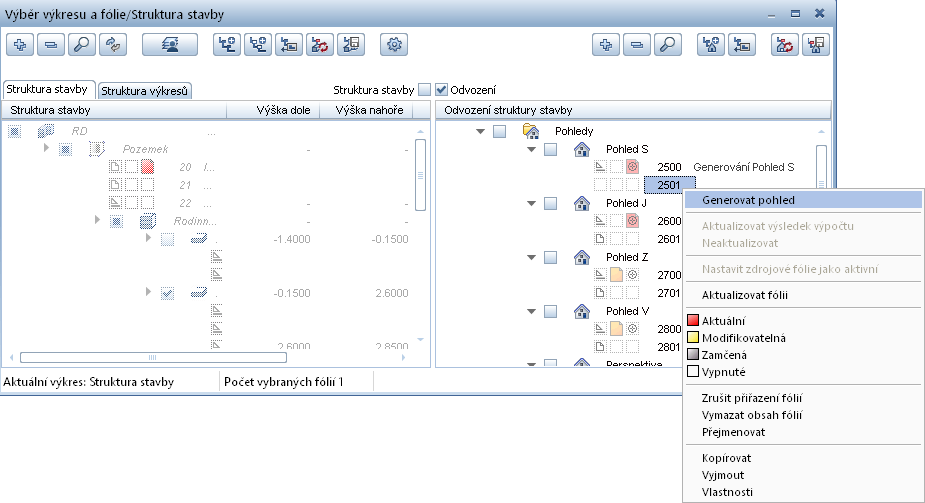Expand the level row with 2.6000 top height

click(148, 292)
